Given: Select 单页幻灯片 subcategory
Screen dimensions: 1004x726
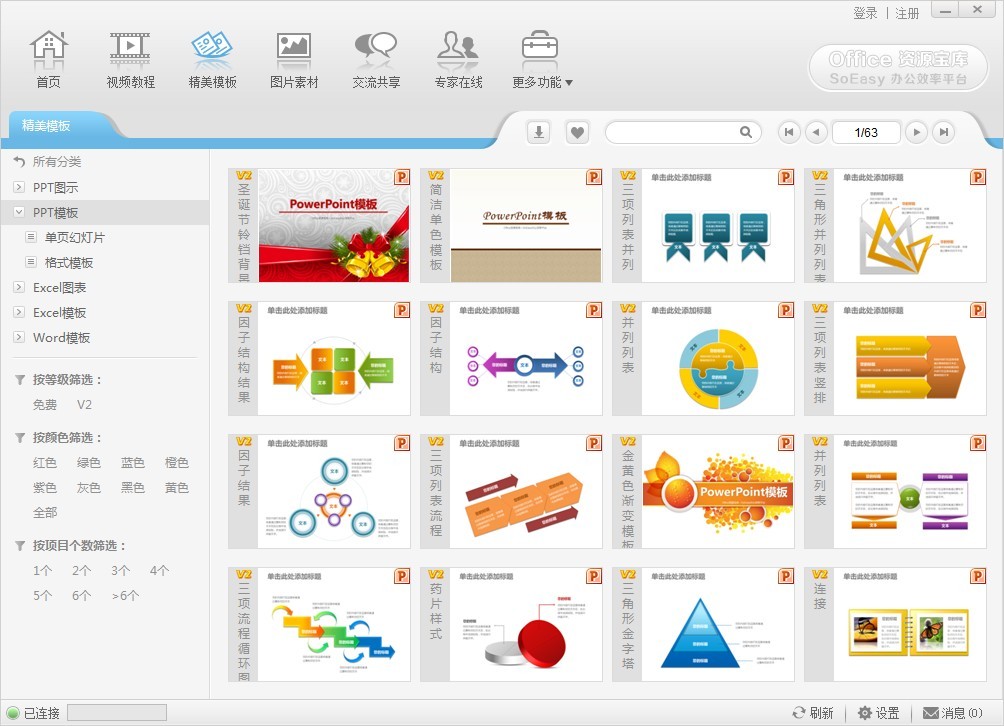Looking at the screenshot, I should coord(74,238).
